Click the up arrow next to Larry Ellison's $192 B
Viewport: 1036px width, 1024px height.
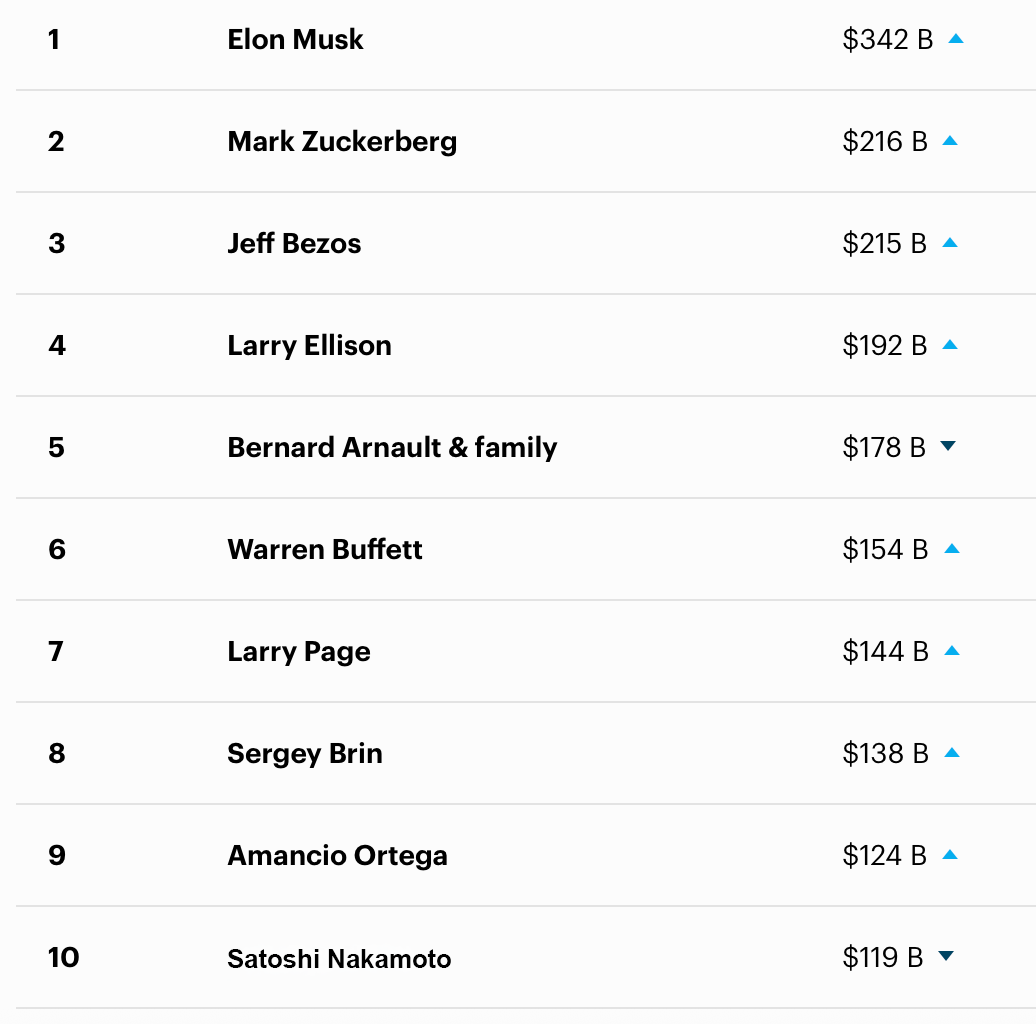950,345
